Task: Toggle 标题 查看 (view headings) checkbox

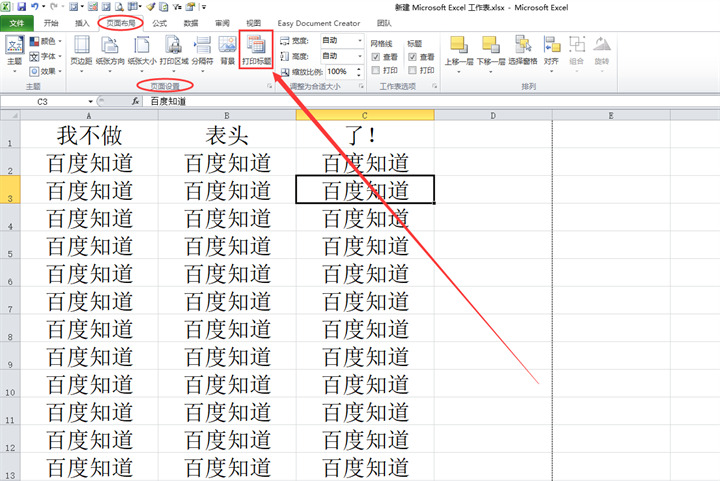Action: (x=412, y=57)
